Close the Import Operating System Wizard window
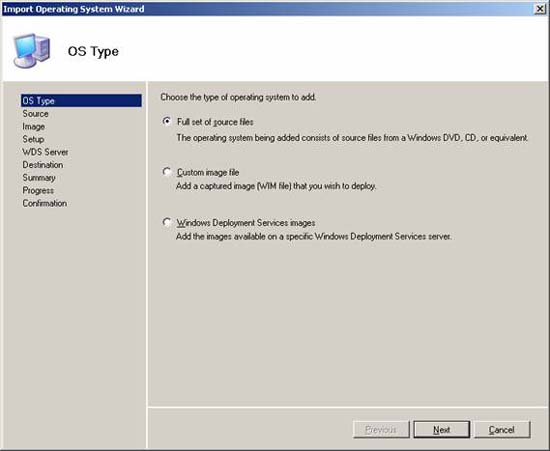Image resolution: width=550 pixels, height=451 pixels. pyautogui.click(x=539, y=9)
